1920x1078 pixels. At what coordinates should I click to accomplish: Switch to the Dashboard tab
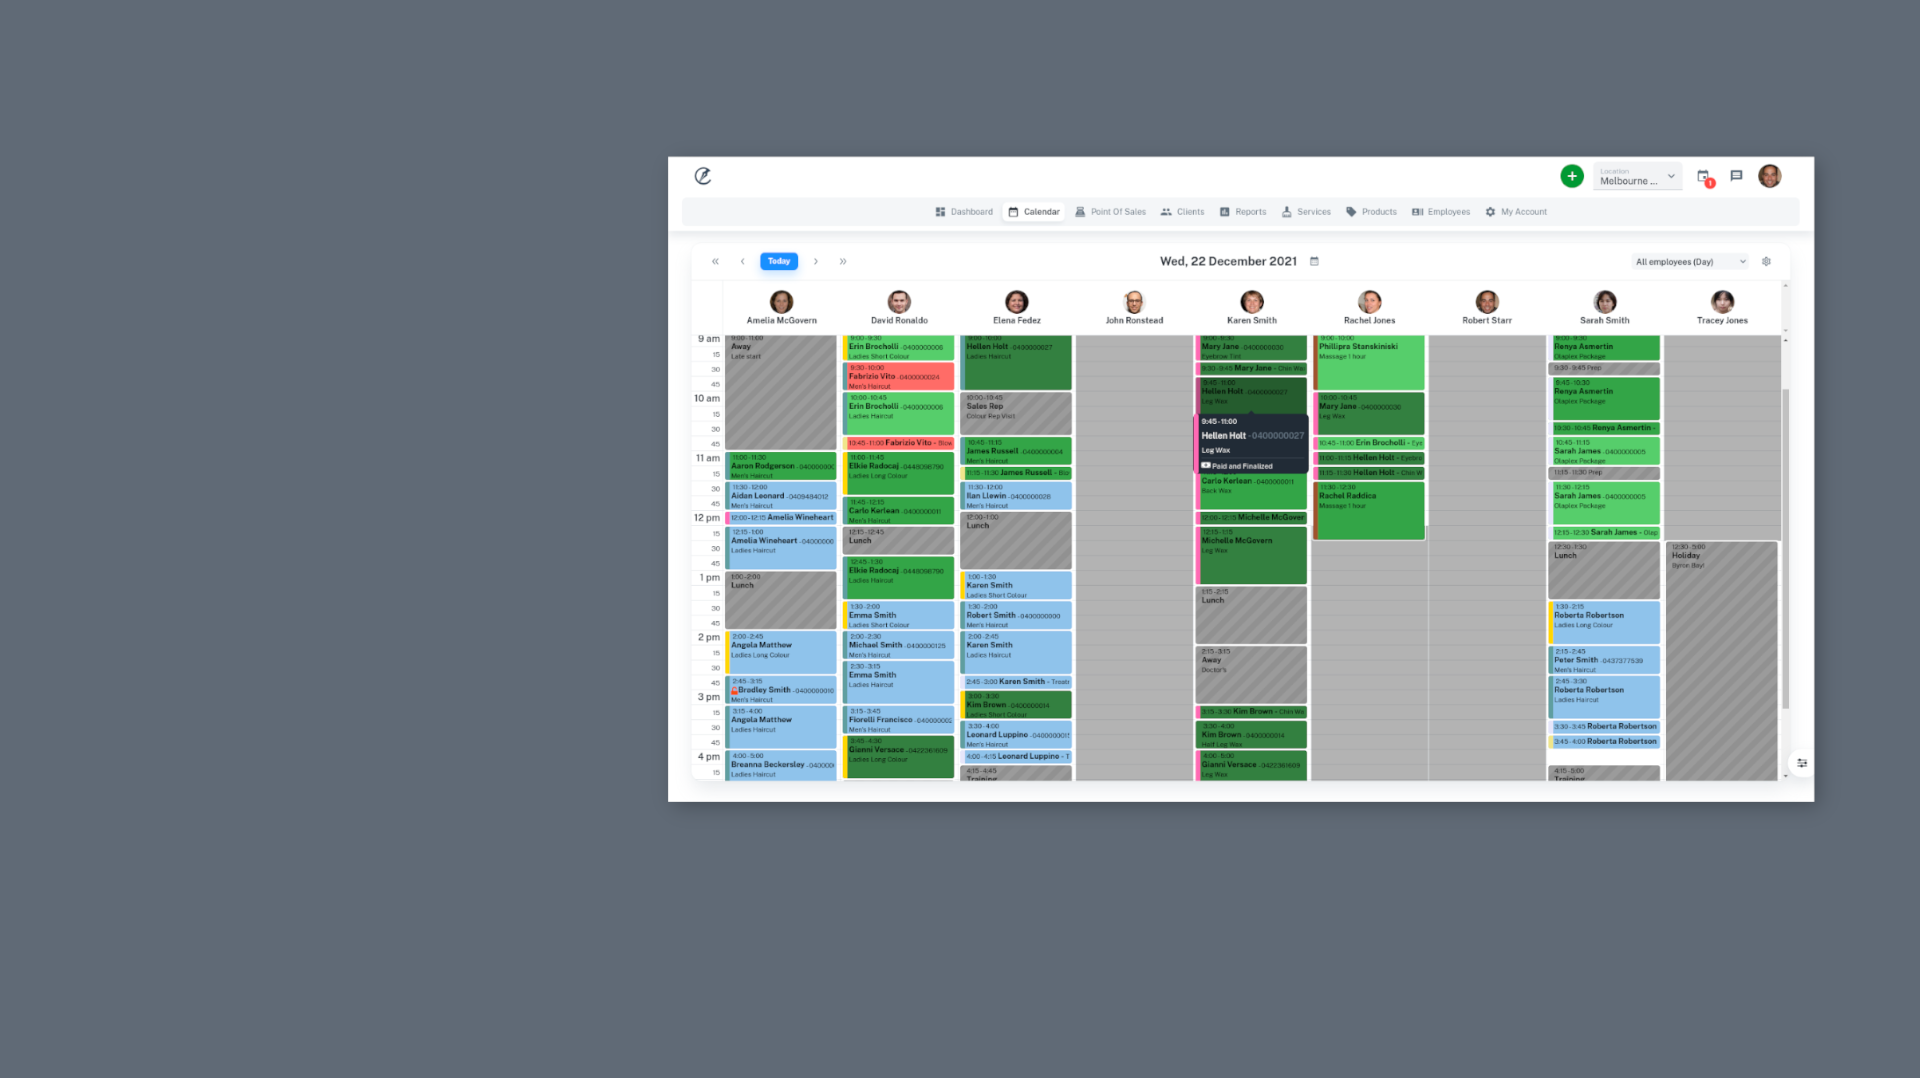click(964, 212)
